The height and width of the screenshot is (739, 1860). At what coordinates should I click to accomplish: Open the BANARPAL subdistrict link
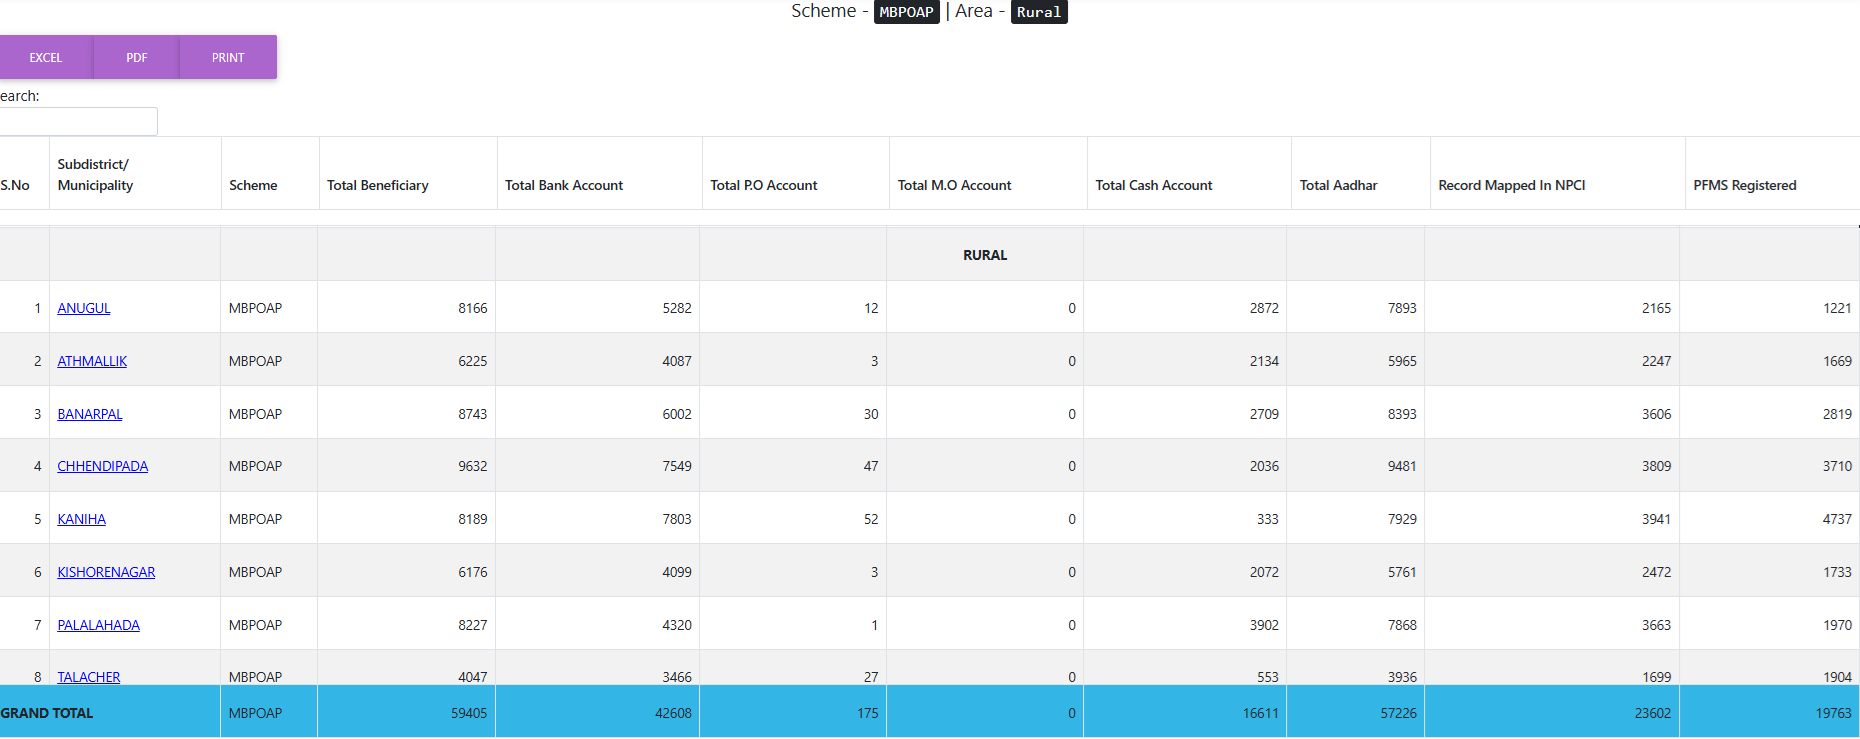pos(90,414)
